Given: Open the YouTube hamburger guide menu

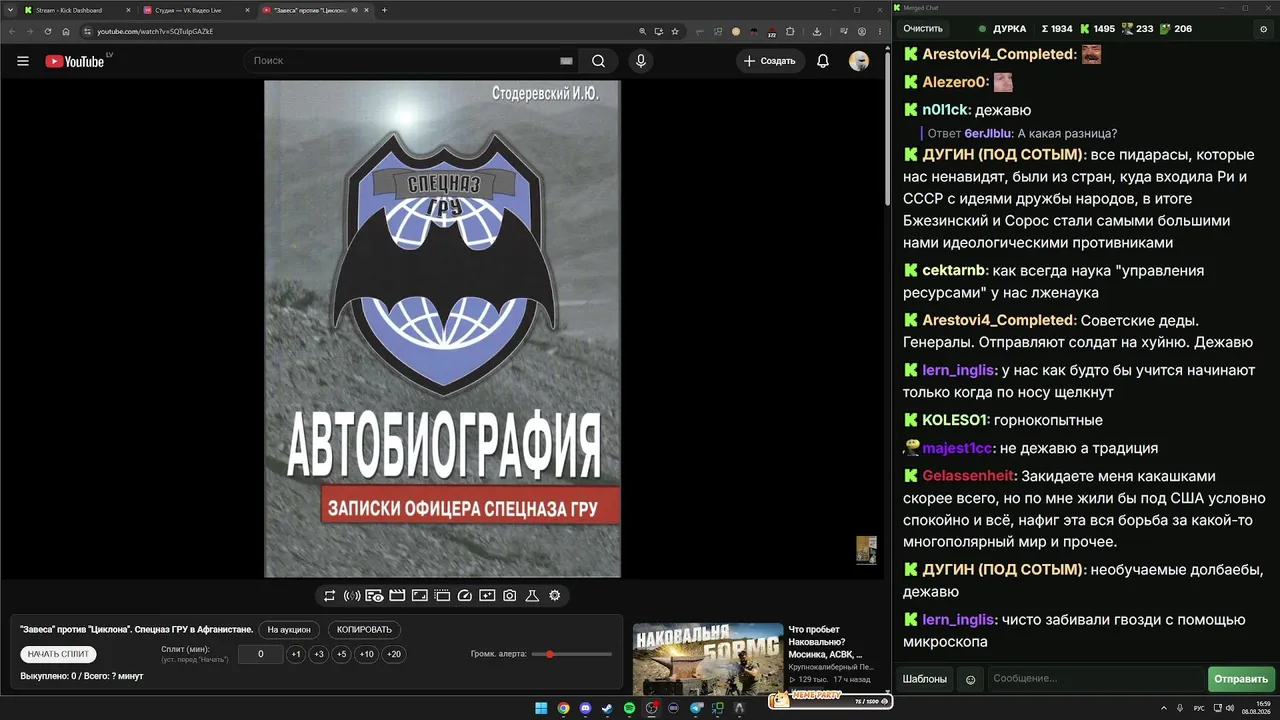Looking at the screenshot, I should click(x=23, y=61).
